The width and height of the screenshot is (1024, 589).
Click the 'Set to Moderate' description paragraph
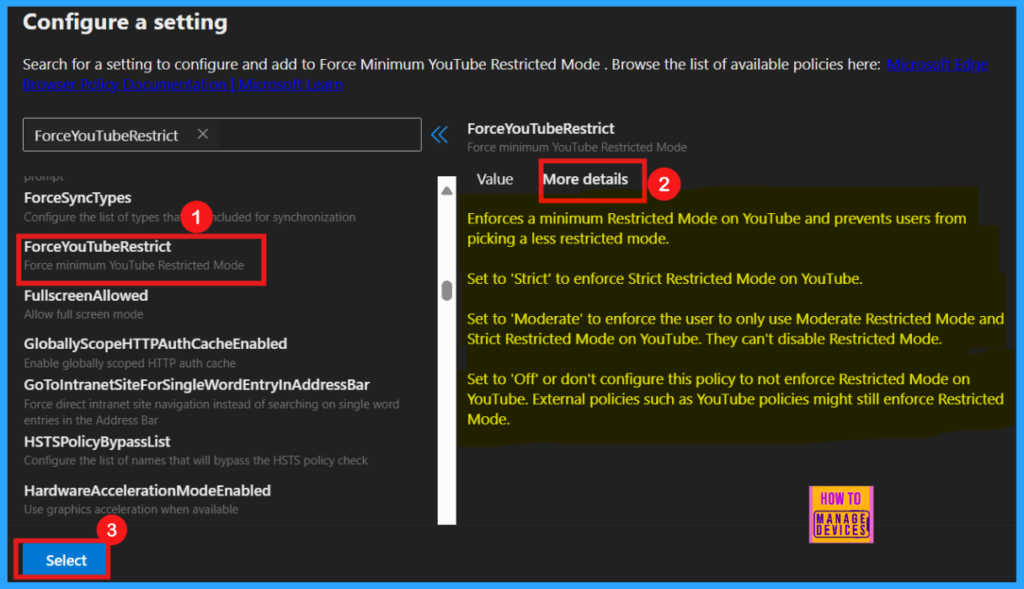click(x=735, y=328)
